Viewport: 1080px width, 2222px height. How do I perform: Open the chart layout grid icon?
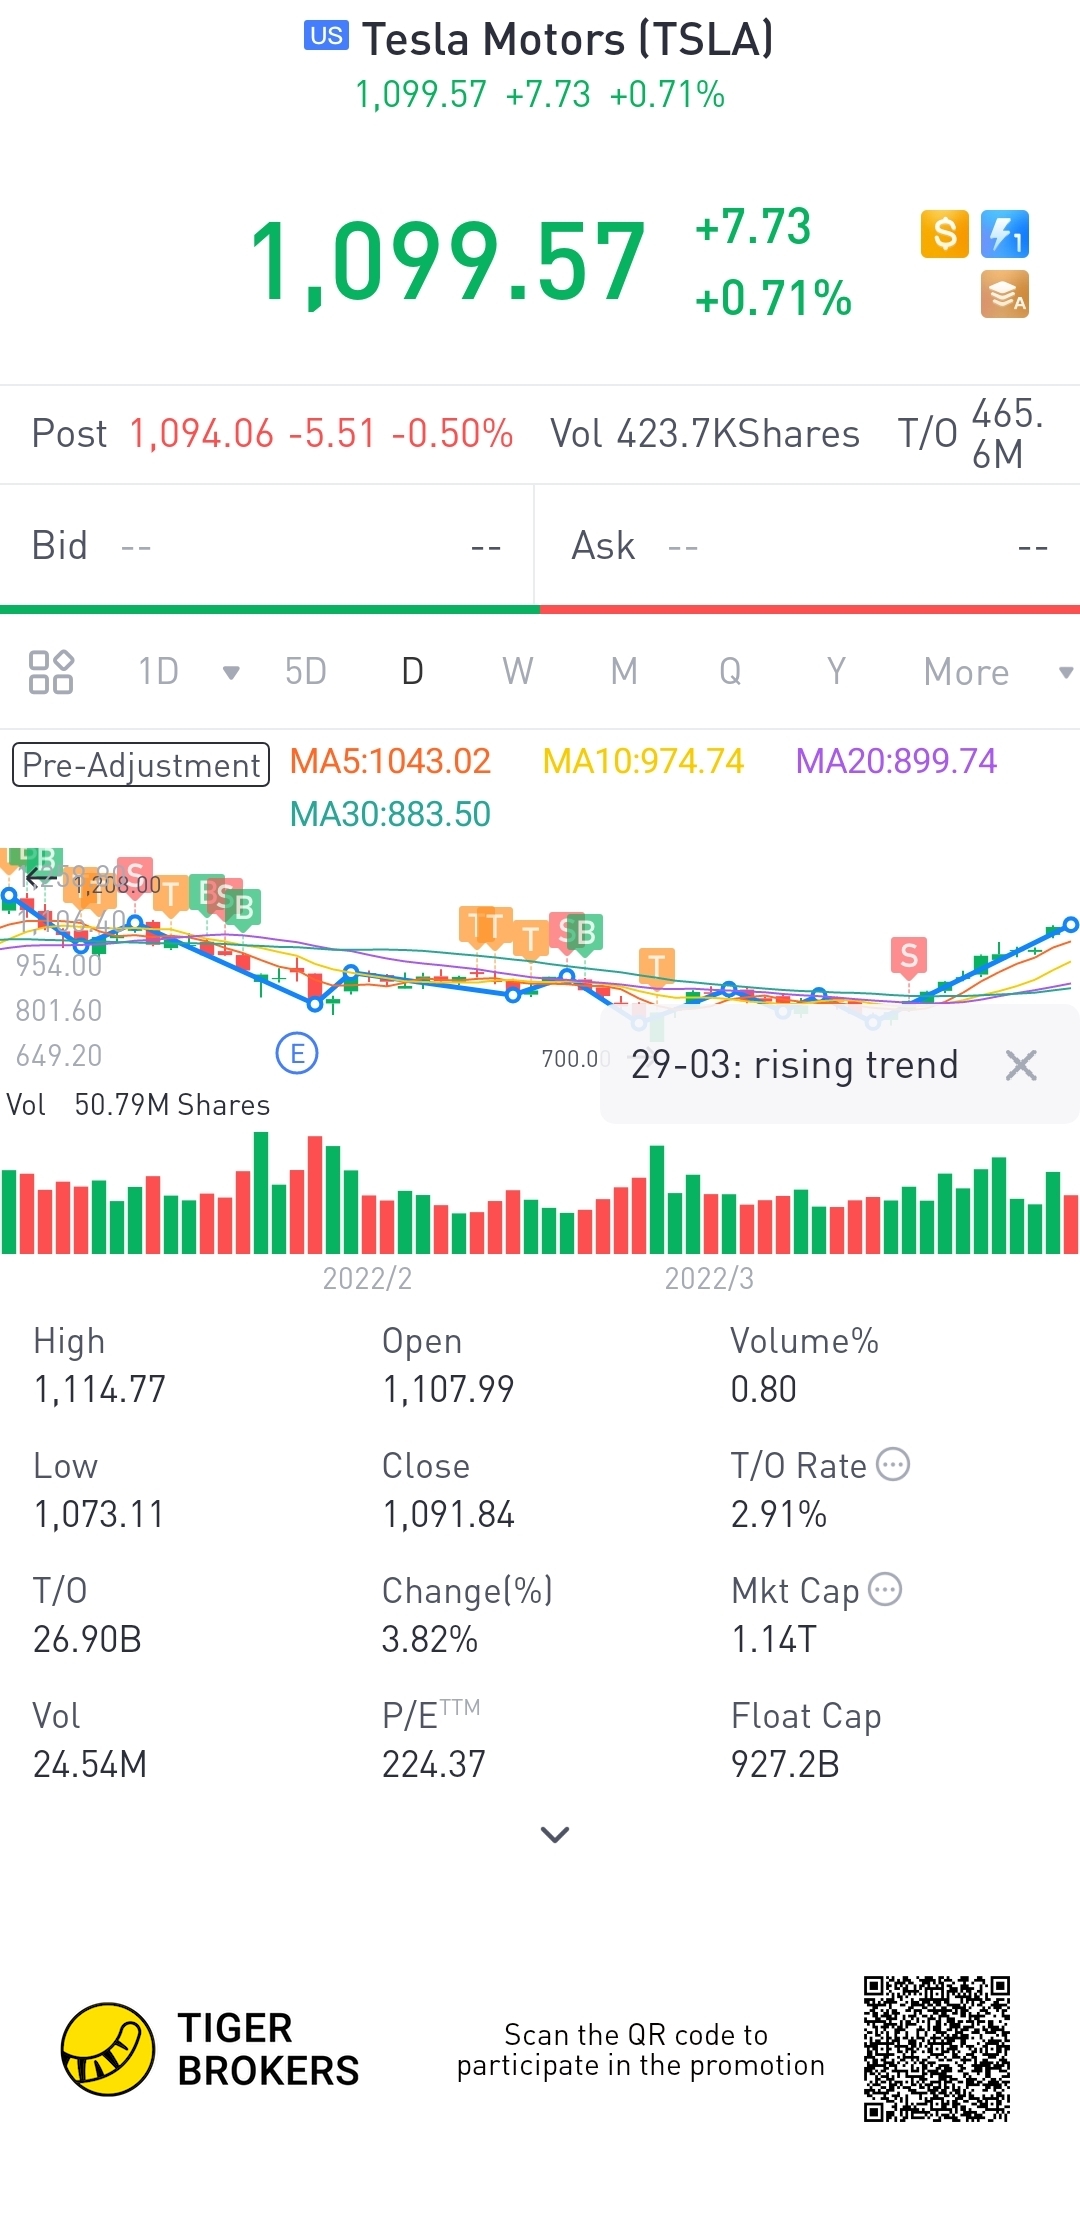pos(51,672)
